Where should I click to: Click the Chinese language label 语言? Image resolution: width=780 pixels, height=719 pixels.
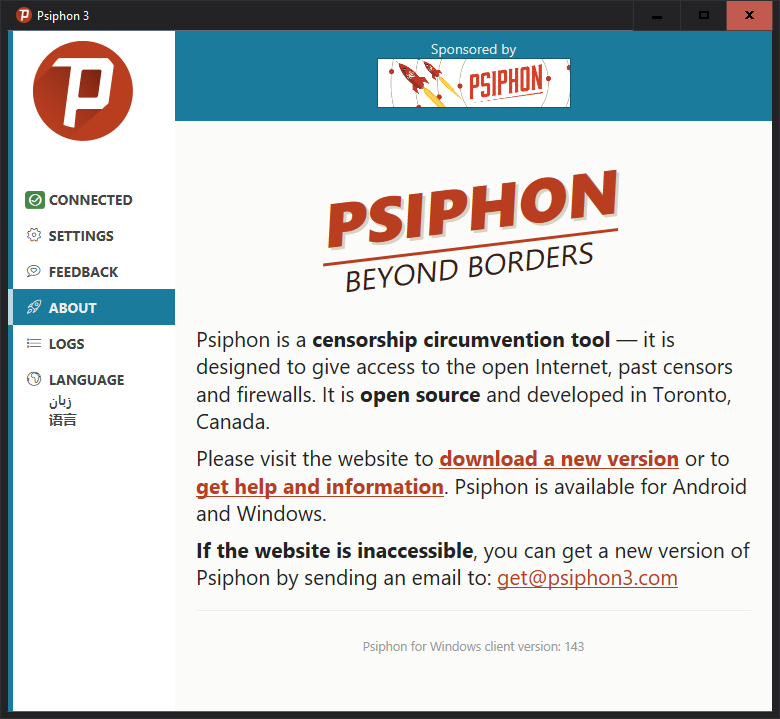point(63,420)
